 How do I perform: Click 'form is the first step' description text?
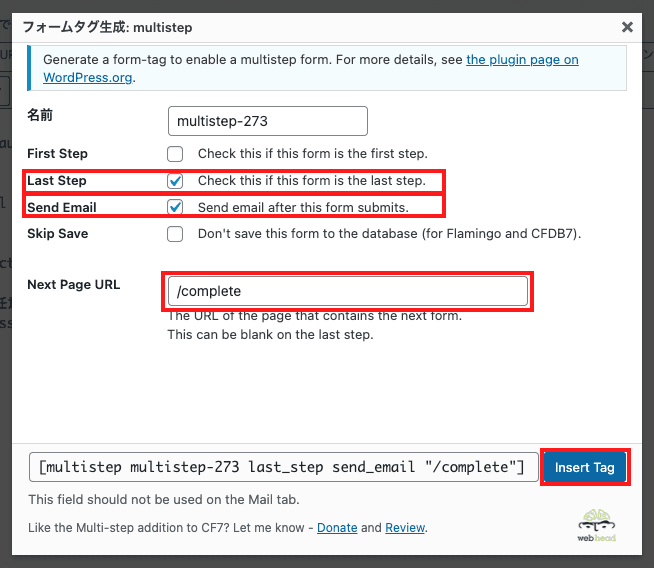click(312, 154)
